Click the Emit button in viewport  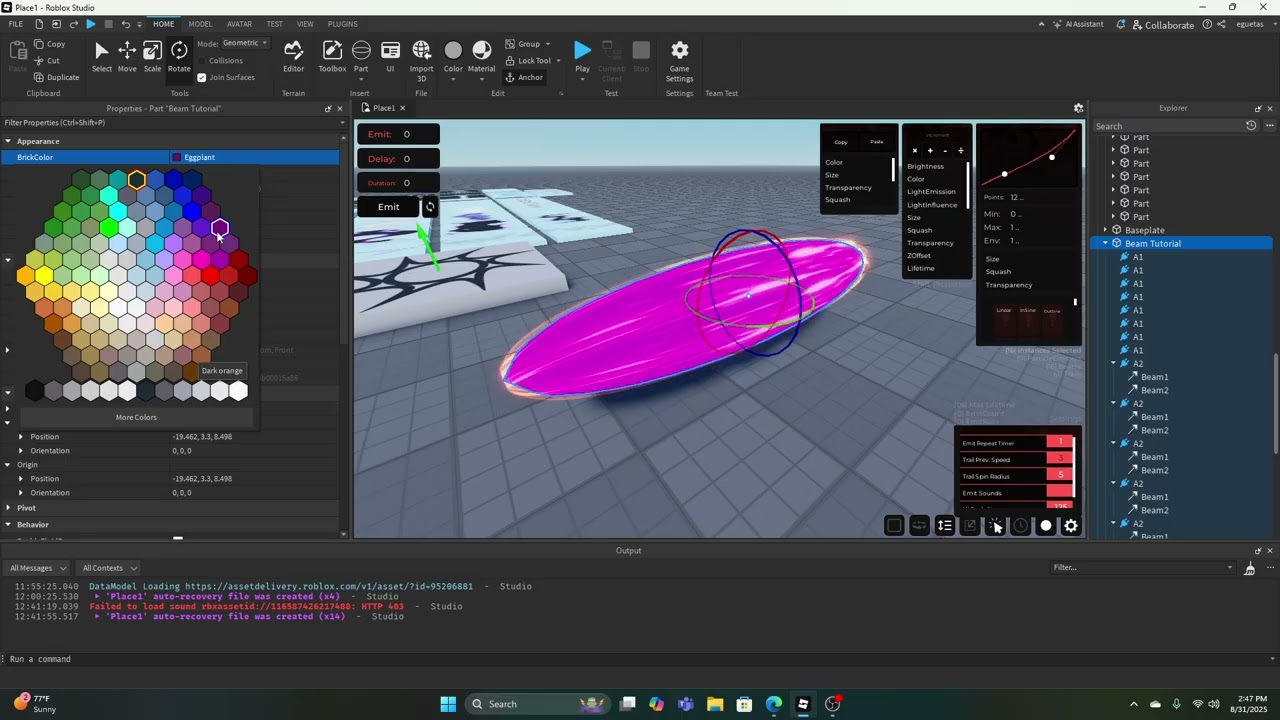(388, 207)
